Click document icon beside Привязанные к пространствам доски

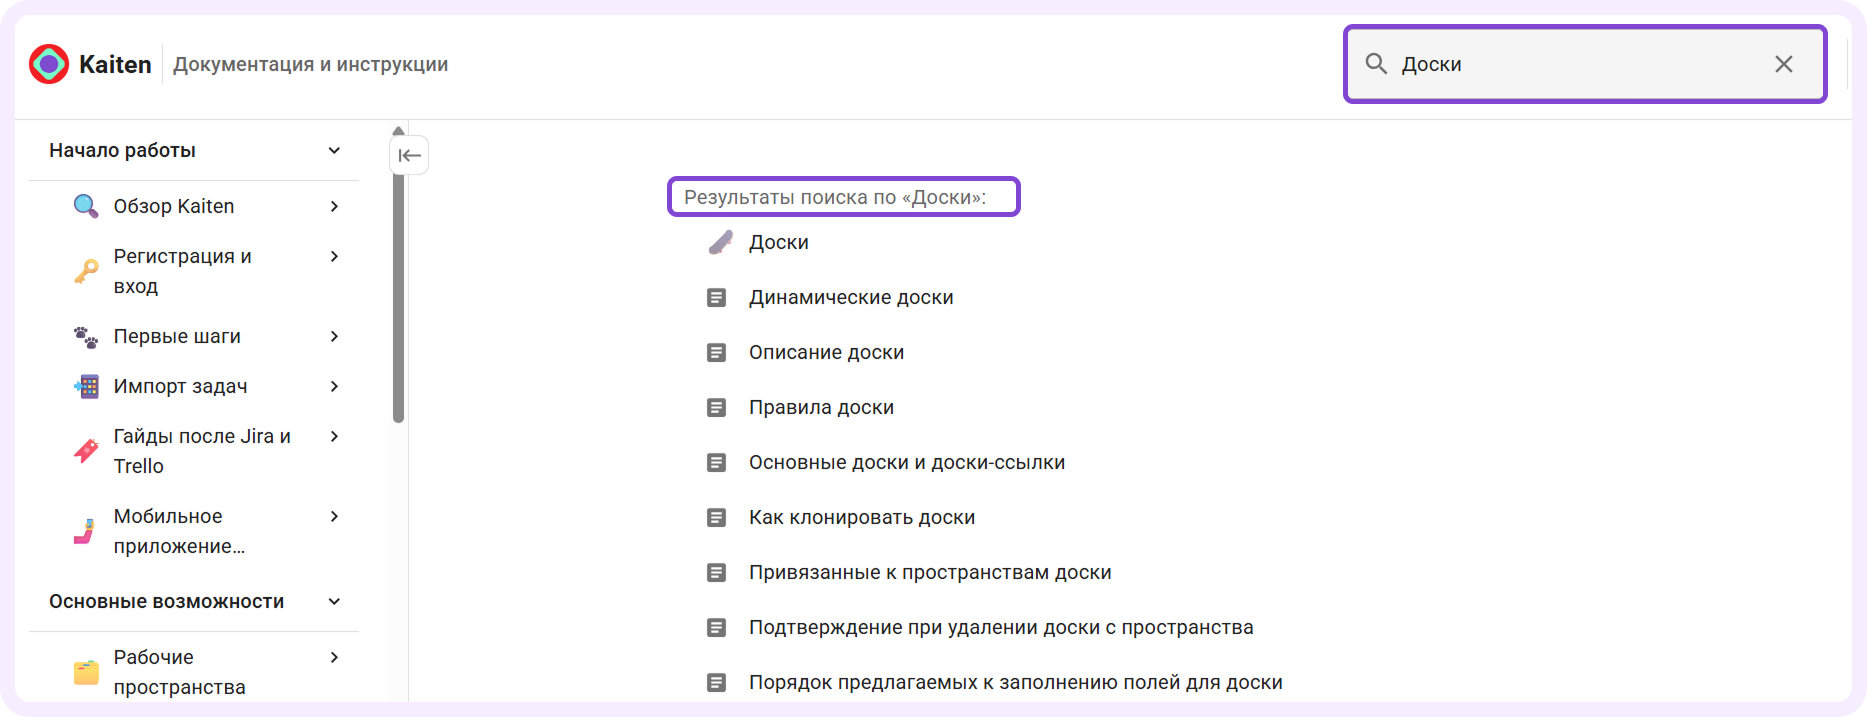[716, 572]
